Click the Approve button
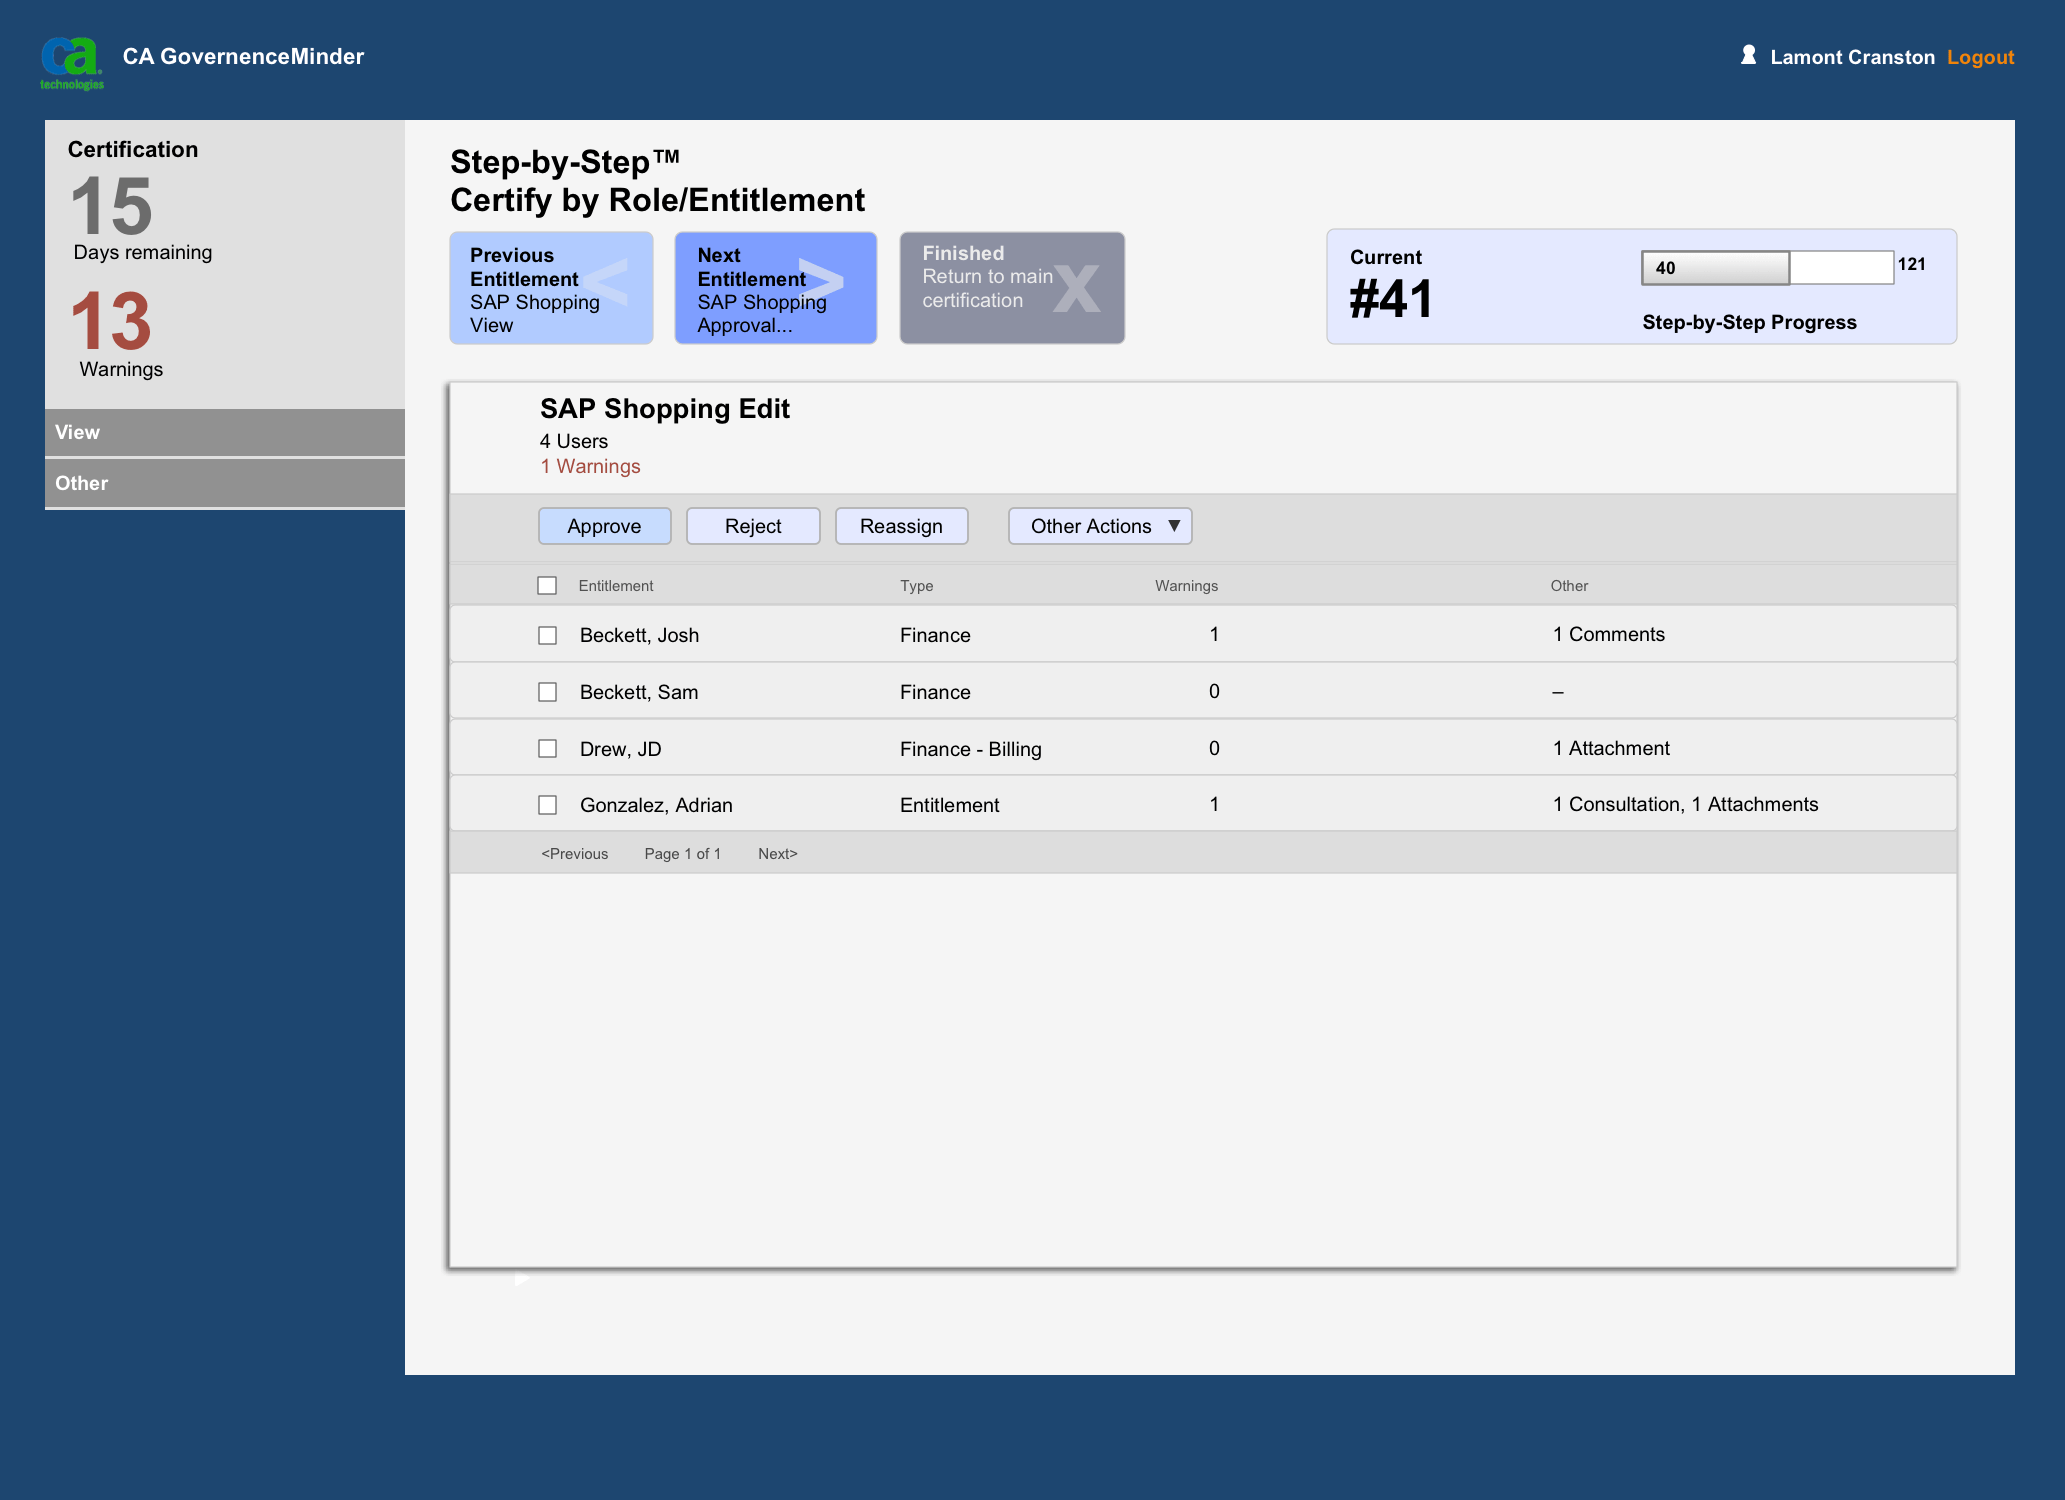2065x1500 pixels. [604, 526]
